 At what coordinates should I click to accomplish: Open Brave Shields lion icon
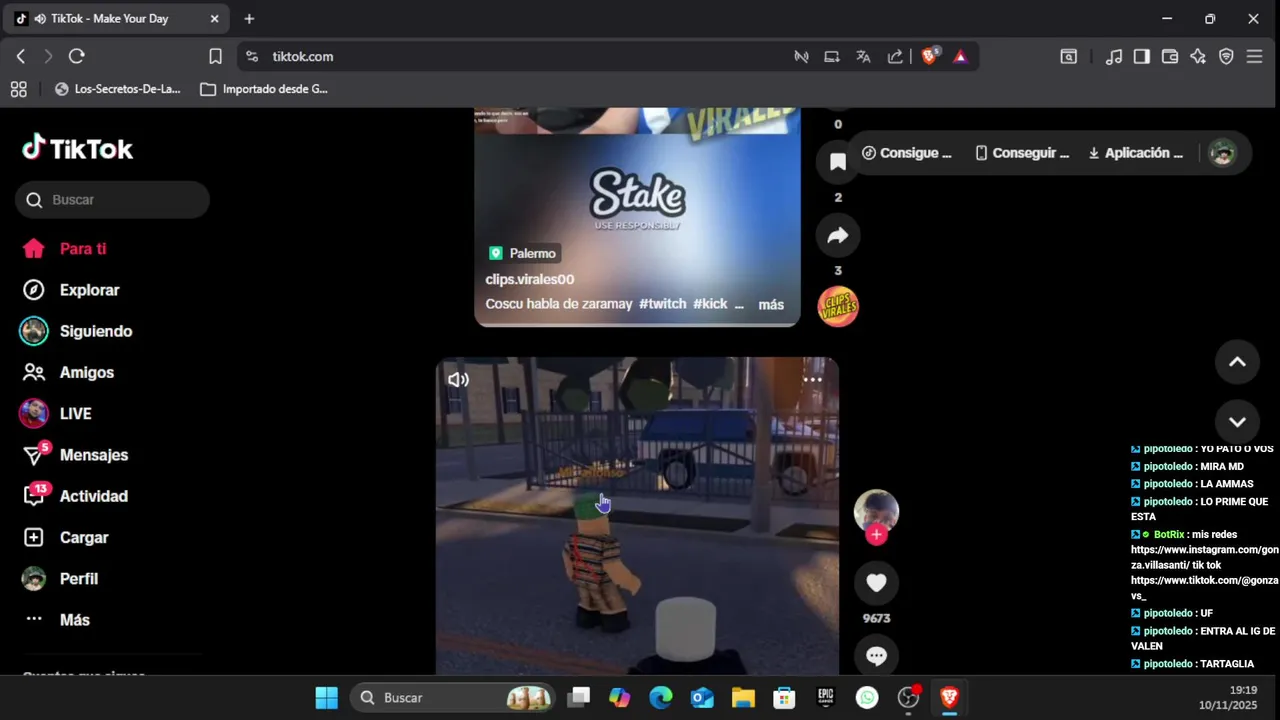tap(930, 56)
